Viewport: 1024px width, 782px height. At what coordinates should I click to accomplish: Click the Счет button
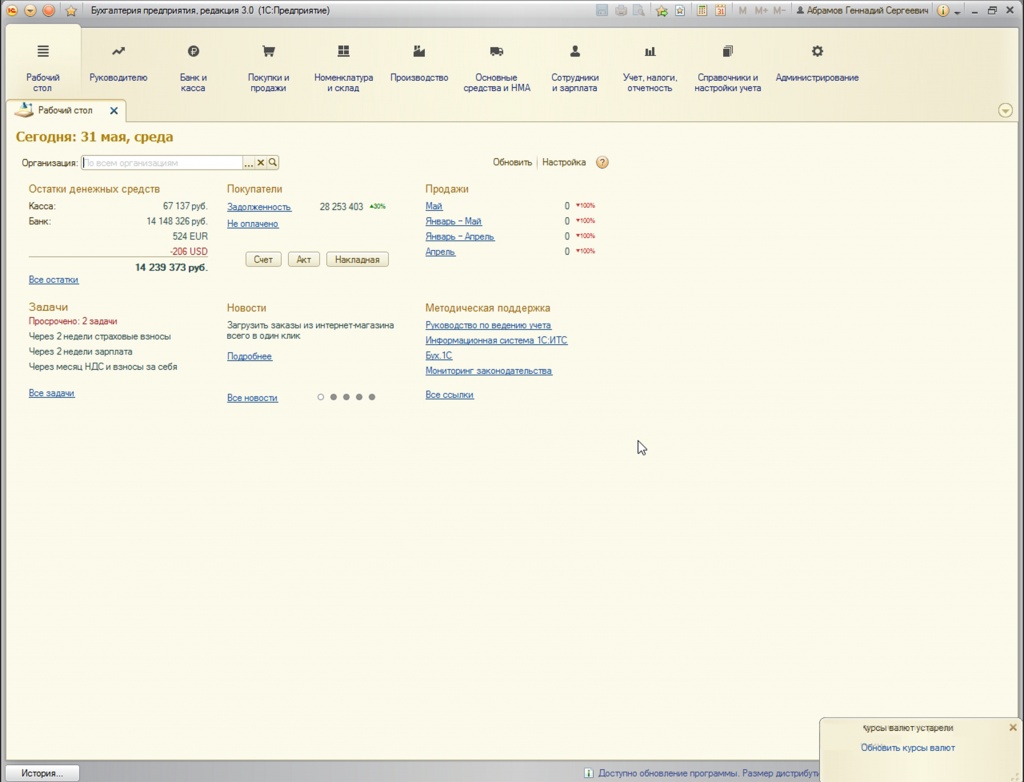(x=263, y=259)
